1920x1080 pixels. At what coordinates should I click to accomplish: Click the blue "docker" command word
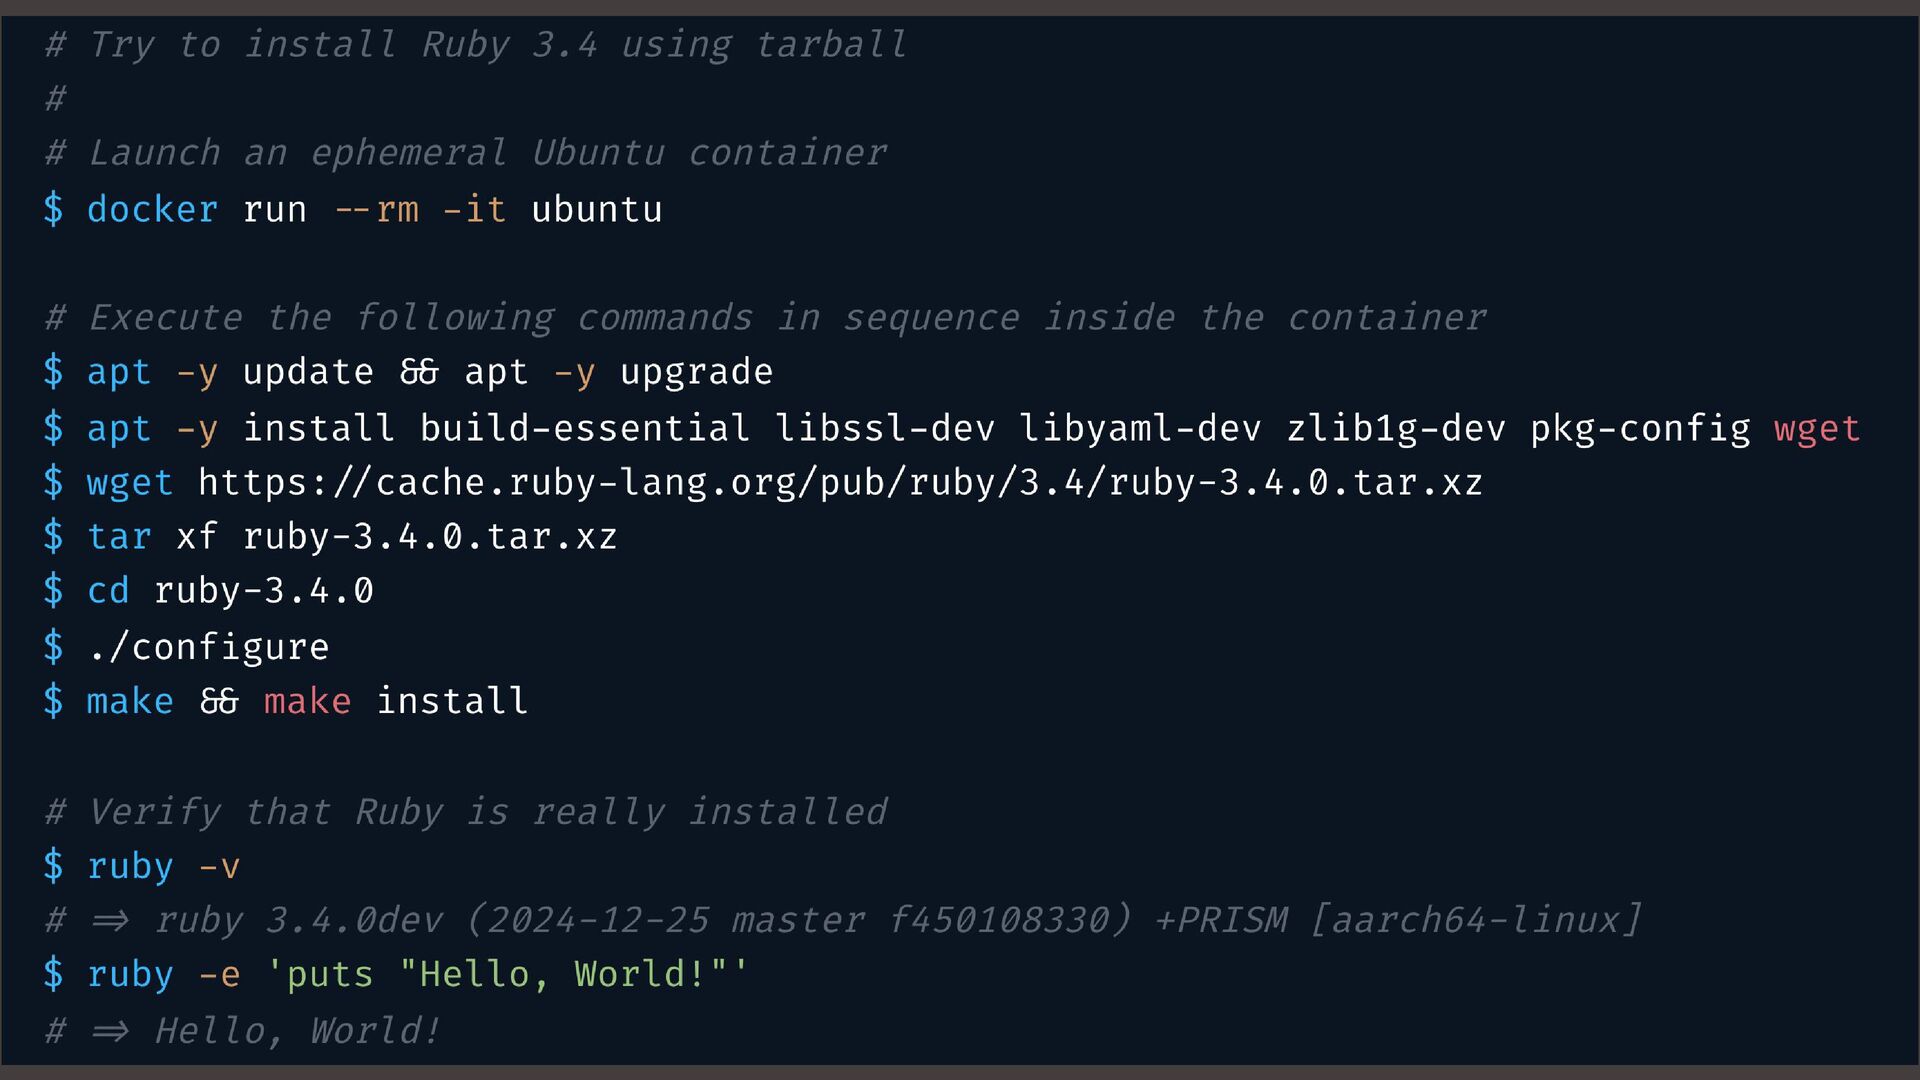(152, 210)
